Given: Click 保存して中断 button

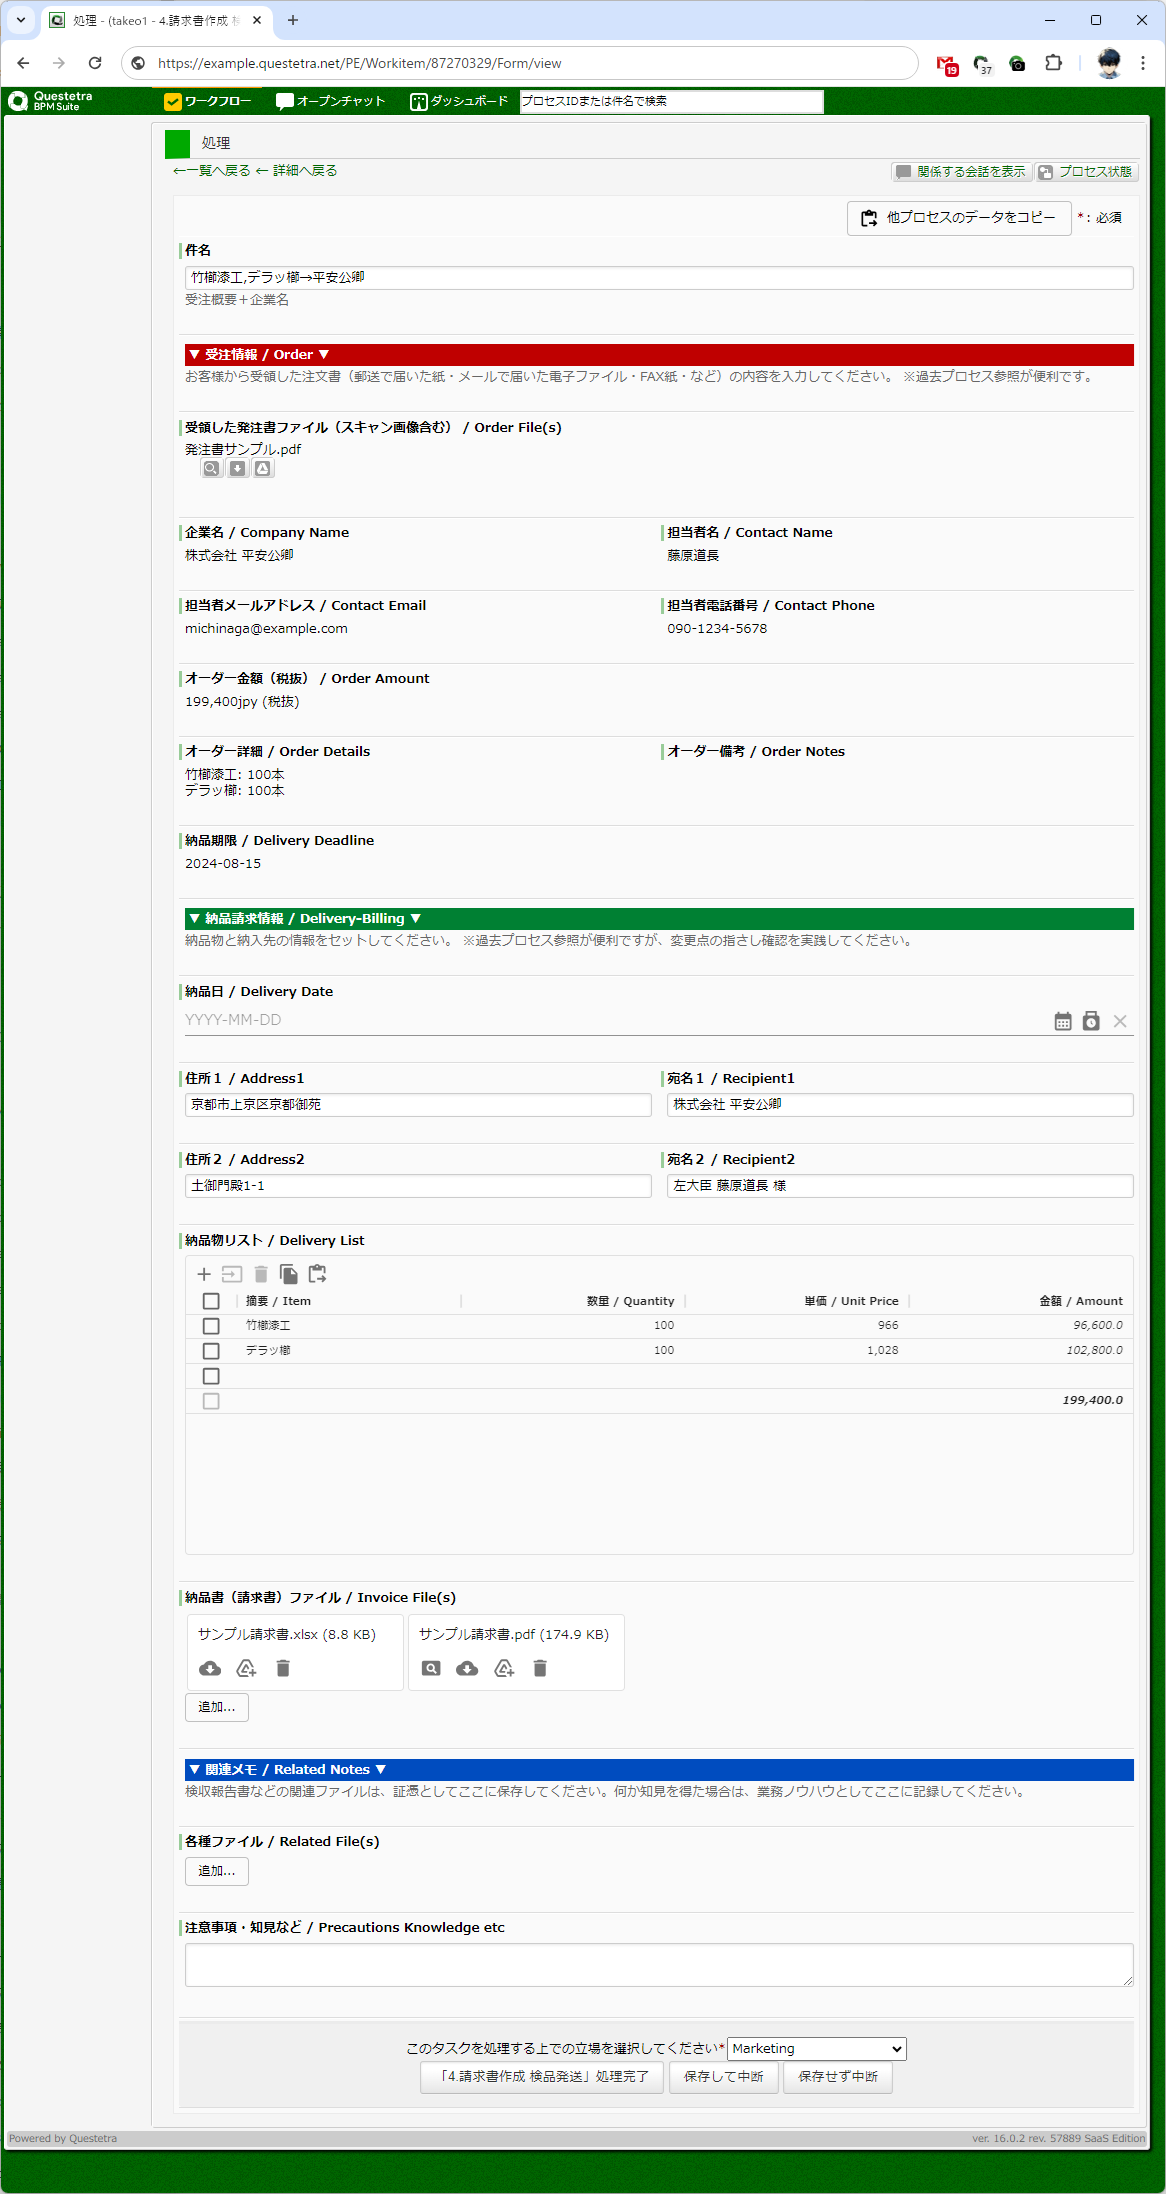Looking at the screenshot, I should pos(723,2076).
